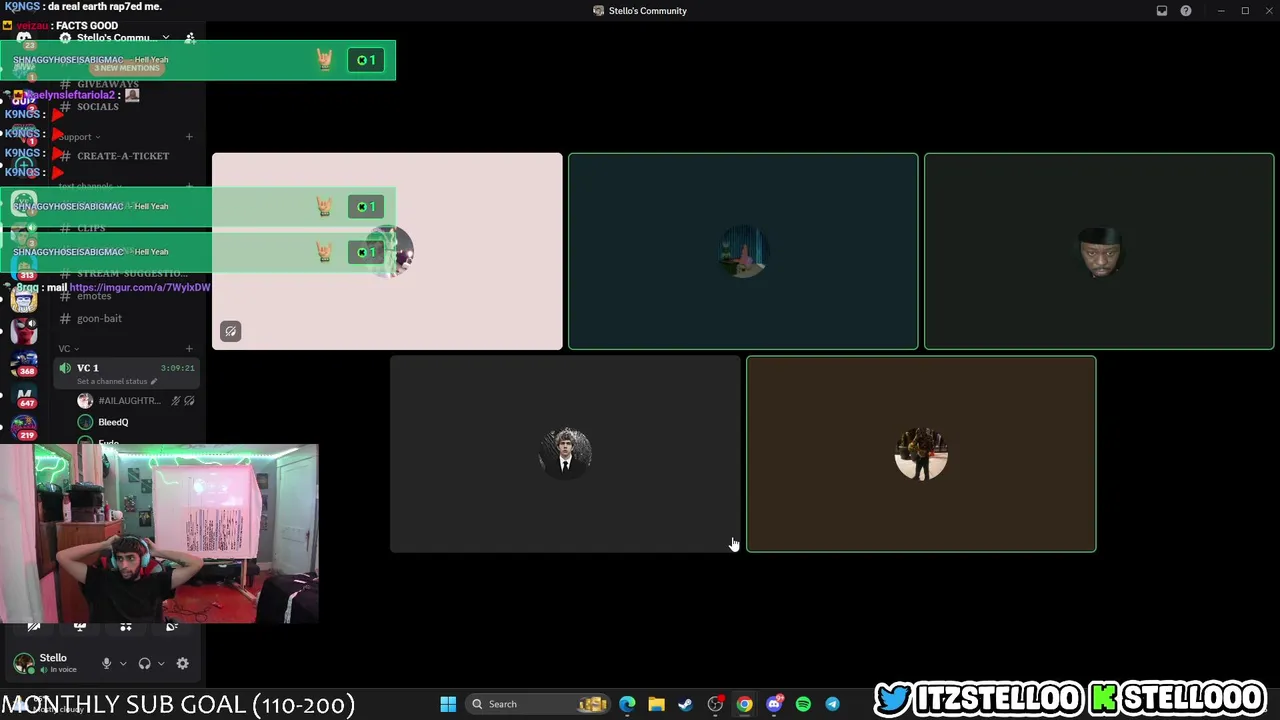Image resolution: width=1280 pixels, height=720 pixels.
Task: Collapse the Support category
Action: [80, 137]
